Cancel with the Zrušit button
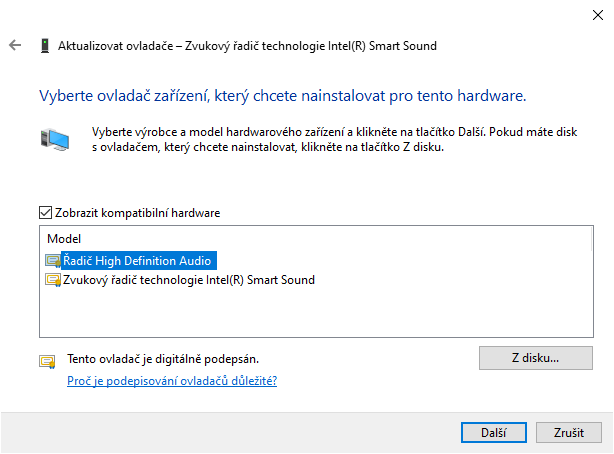The height and width of the screenshot is (454, 614). (x=569, y=432)
